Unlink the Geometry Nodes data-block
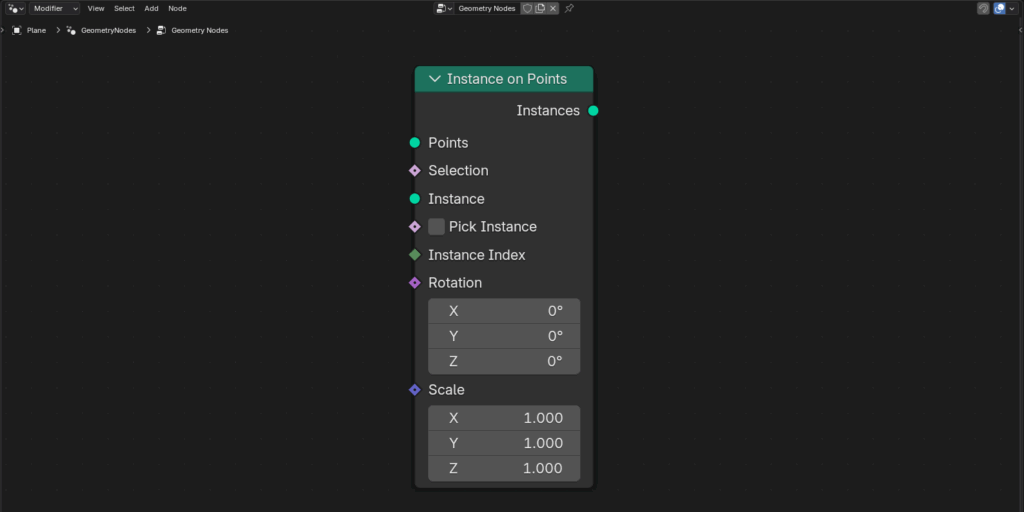 552,8
